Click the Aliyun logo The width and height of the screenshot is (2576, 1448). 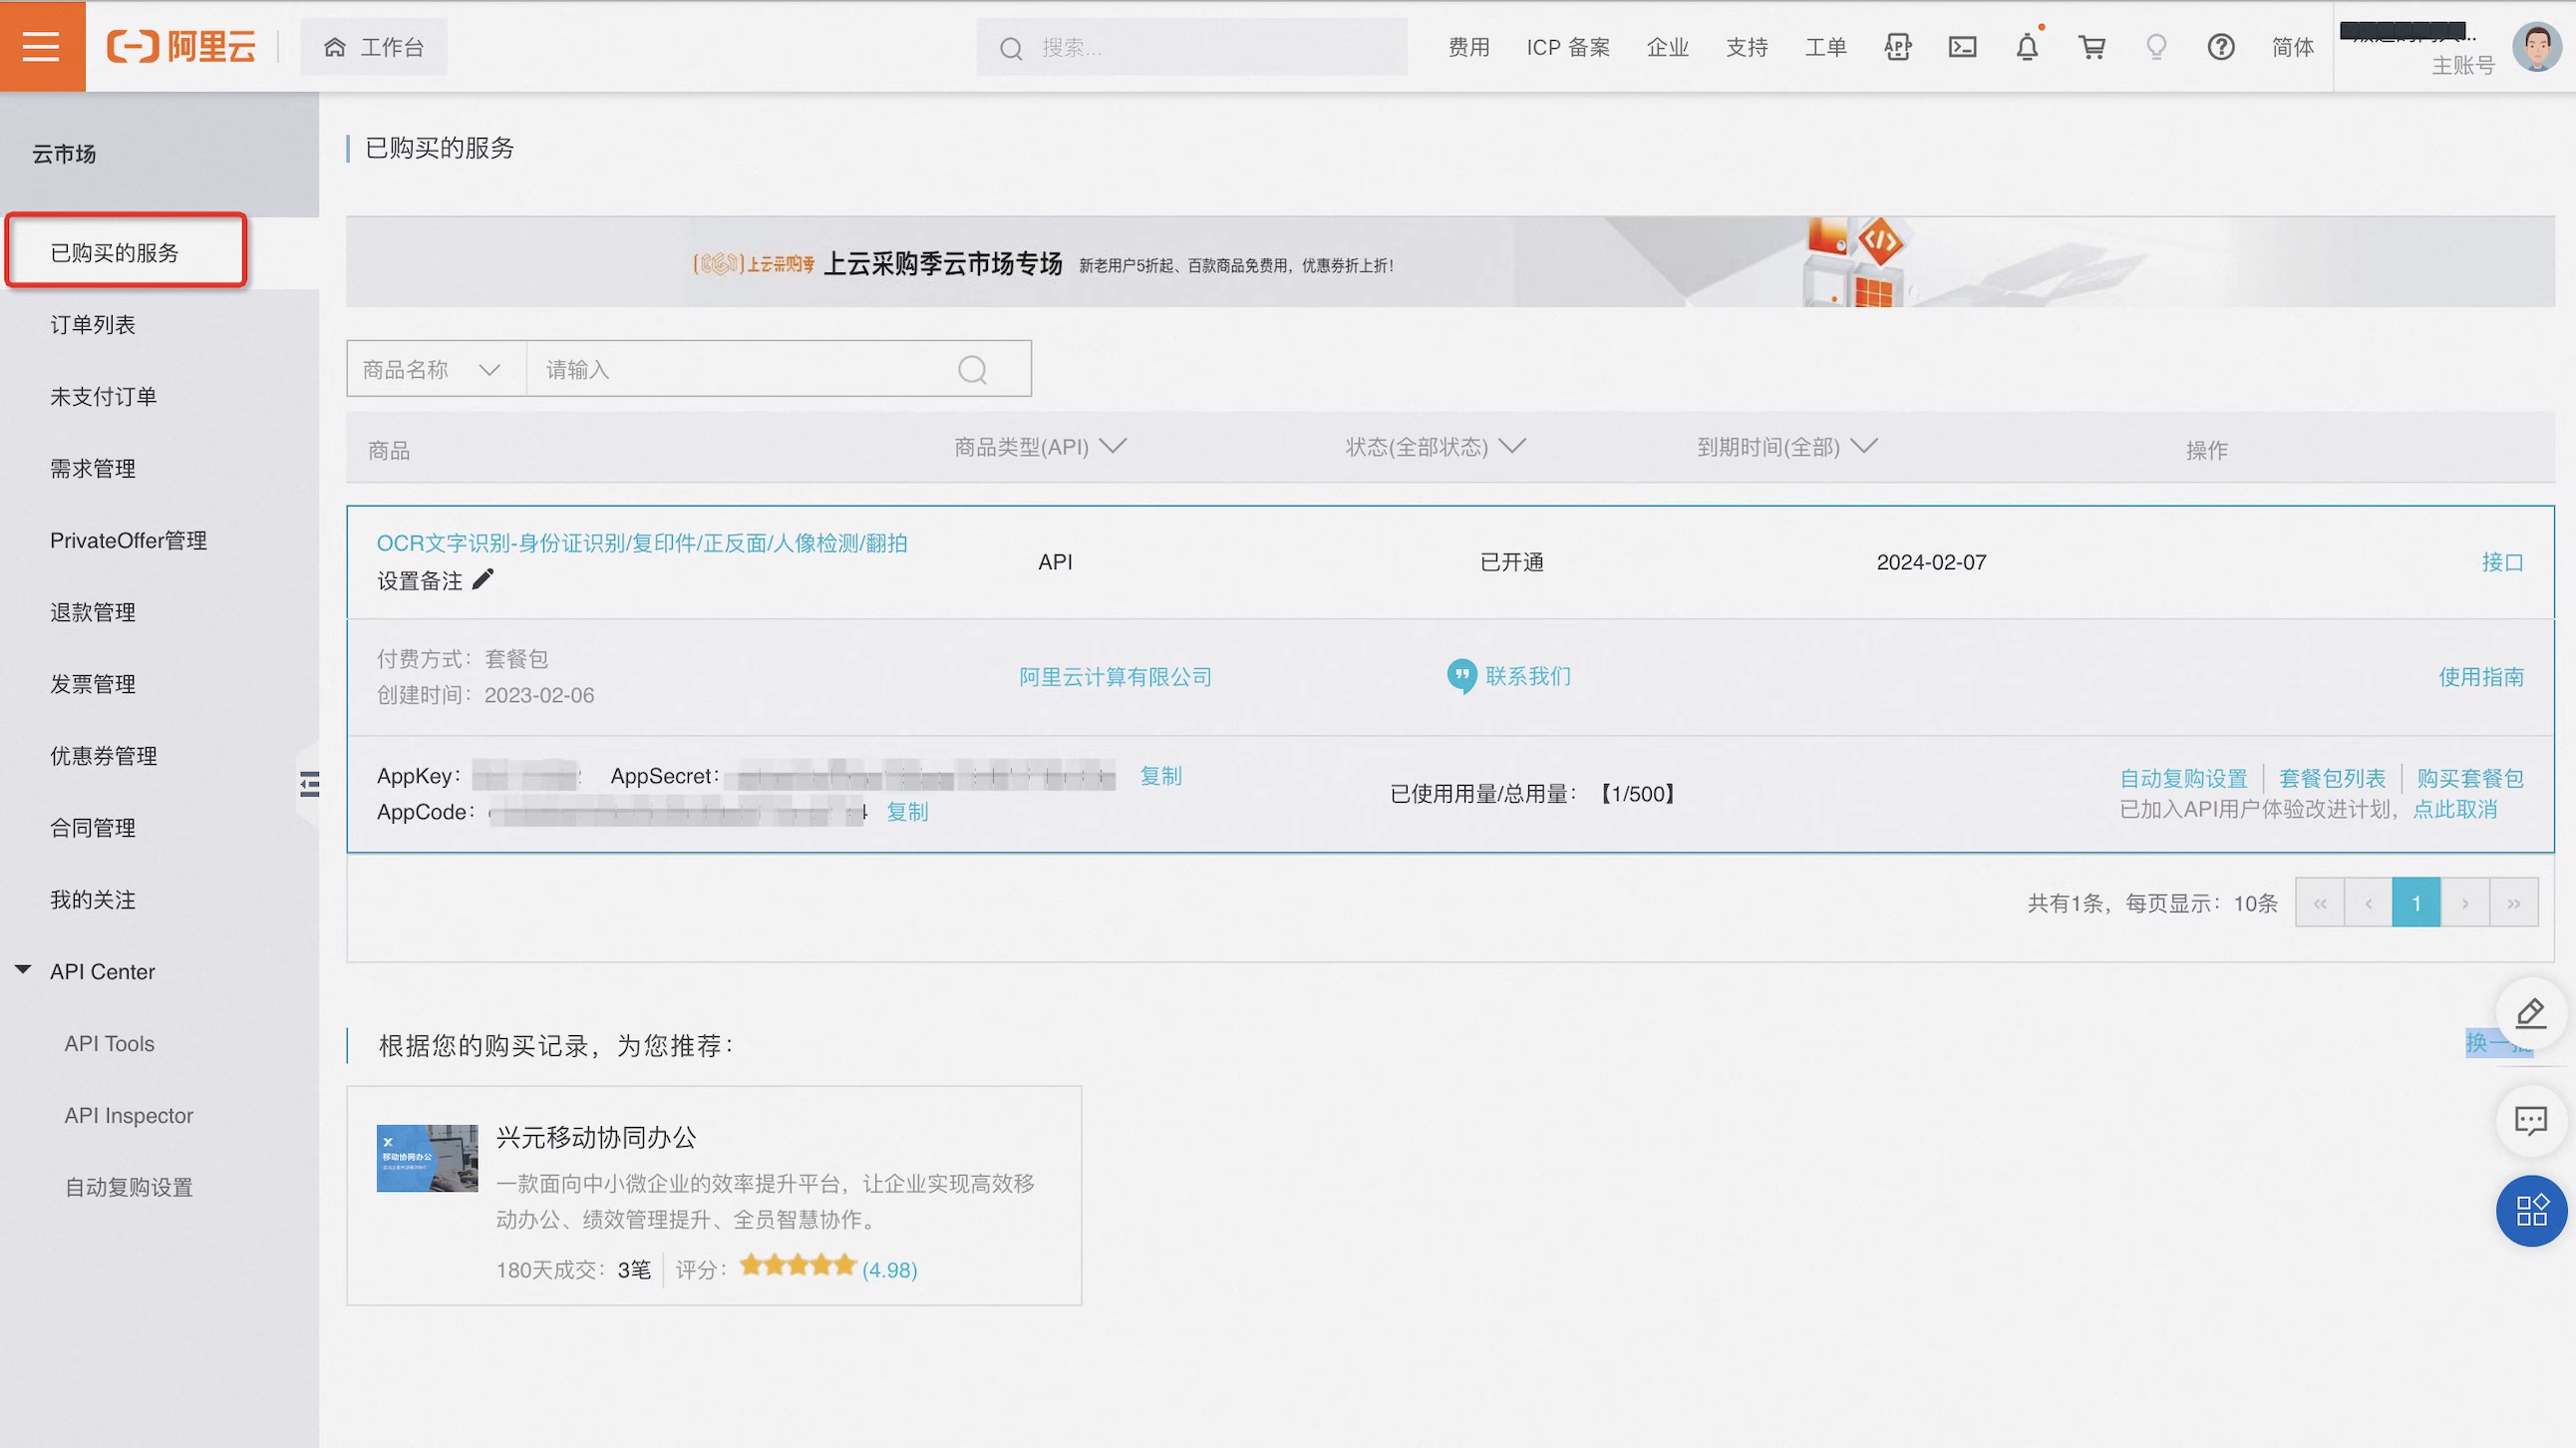pos(181,46)
